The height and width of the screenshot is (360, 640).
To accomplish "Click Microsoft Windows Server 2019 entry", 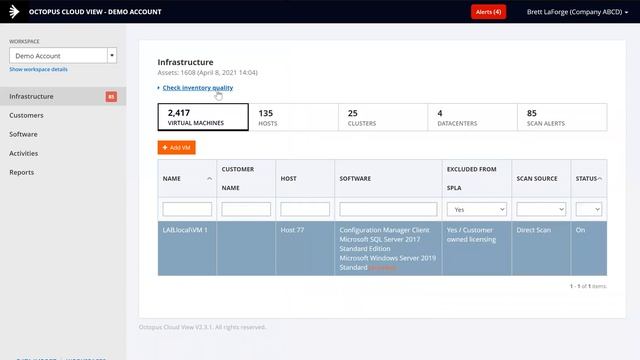I will 387,258.
